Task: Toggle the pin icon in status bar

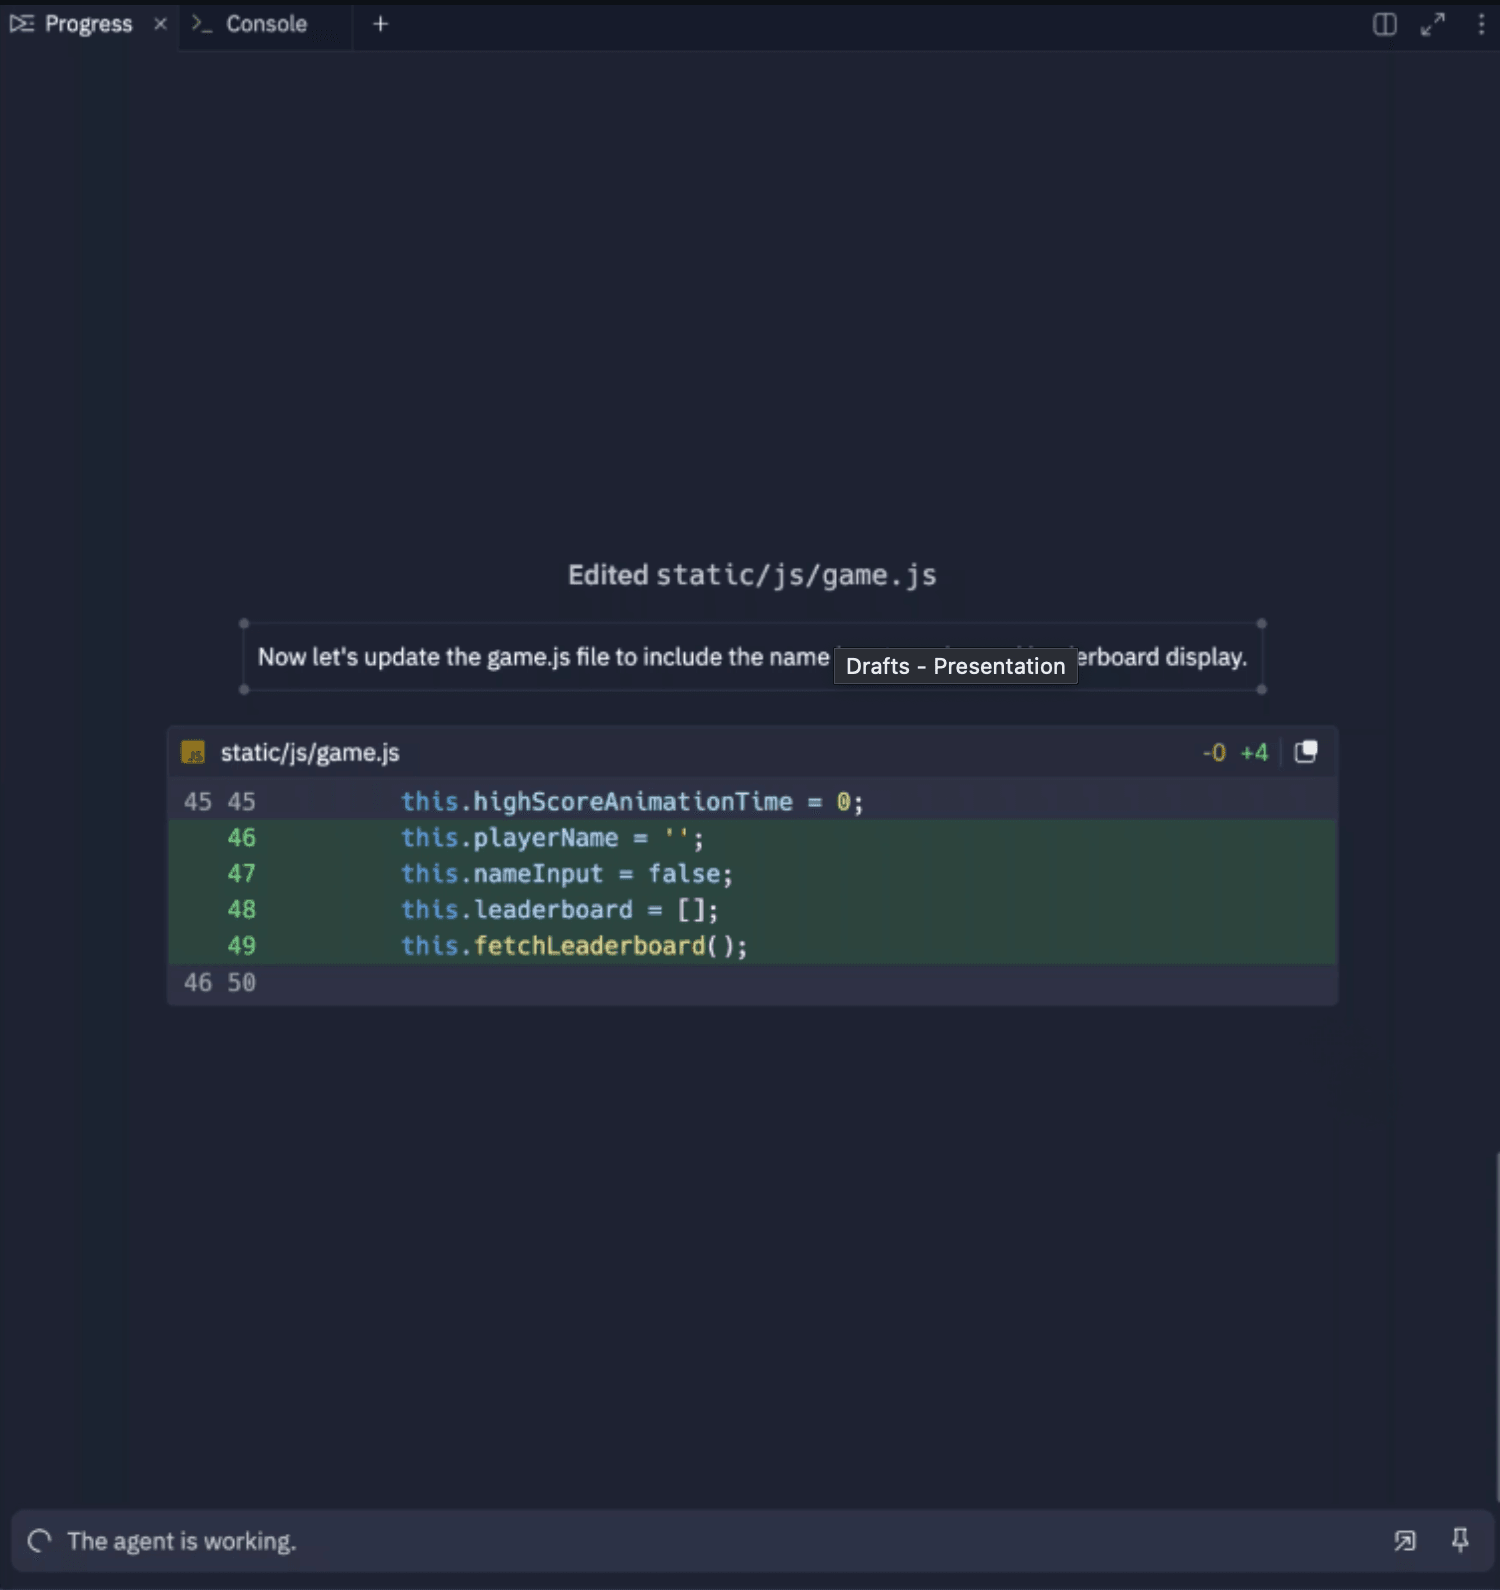Action: tap(1460, 1540)
